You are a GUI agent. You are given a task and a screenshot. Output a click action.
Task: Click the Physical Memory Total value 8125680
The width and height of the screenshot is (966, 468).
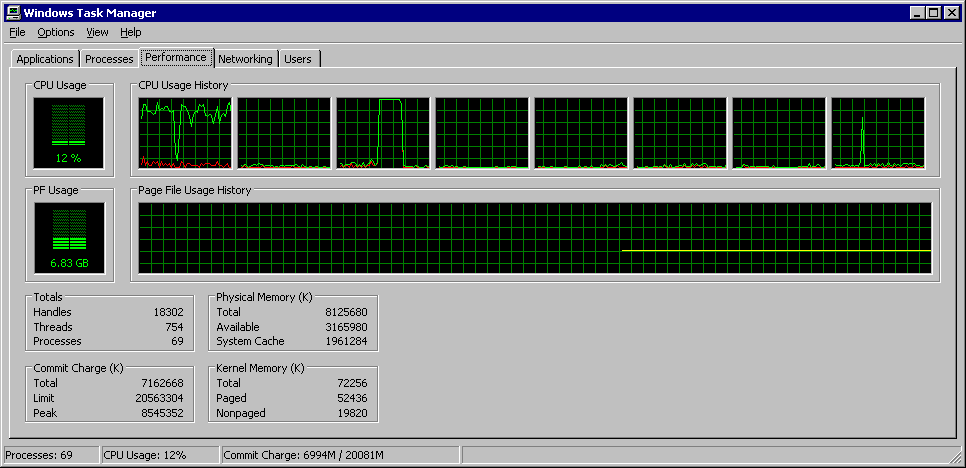[x=346, y=312]
